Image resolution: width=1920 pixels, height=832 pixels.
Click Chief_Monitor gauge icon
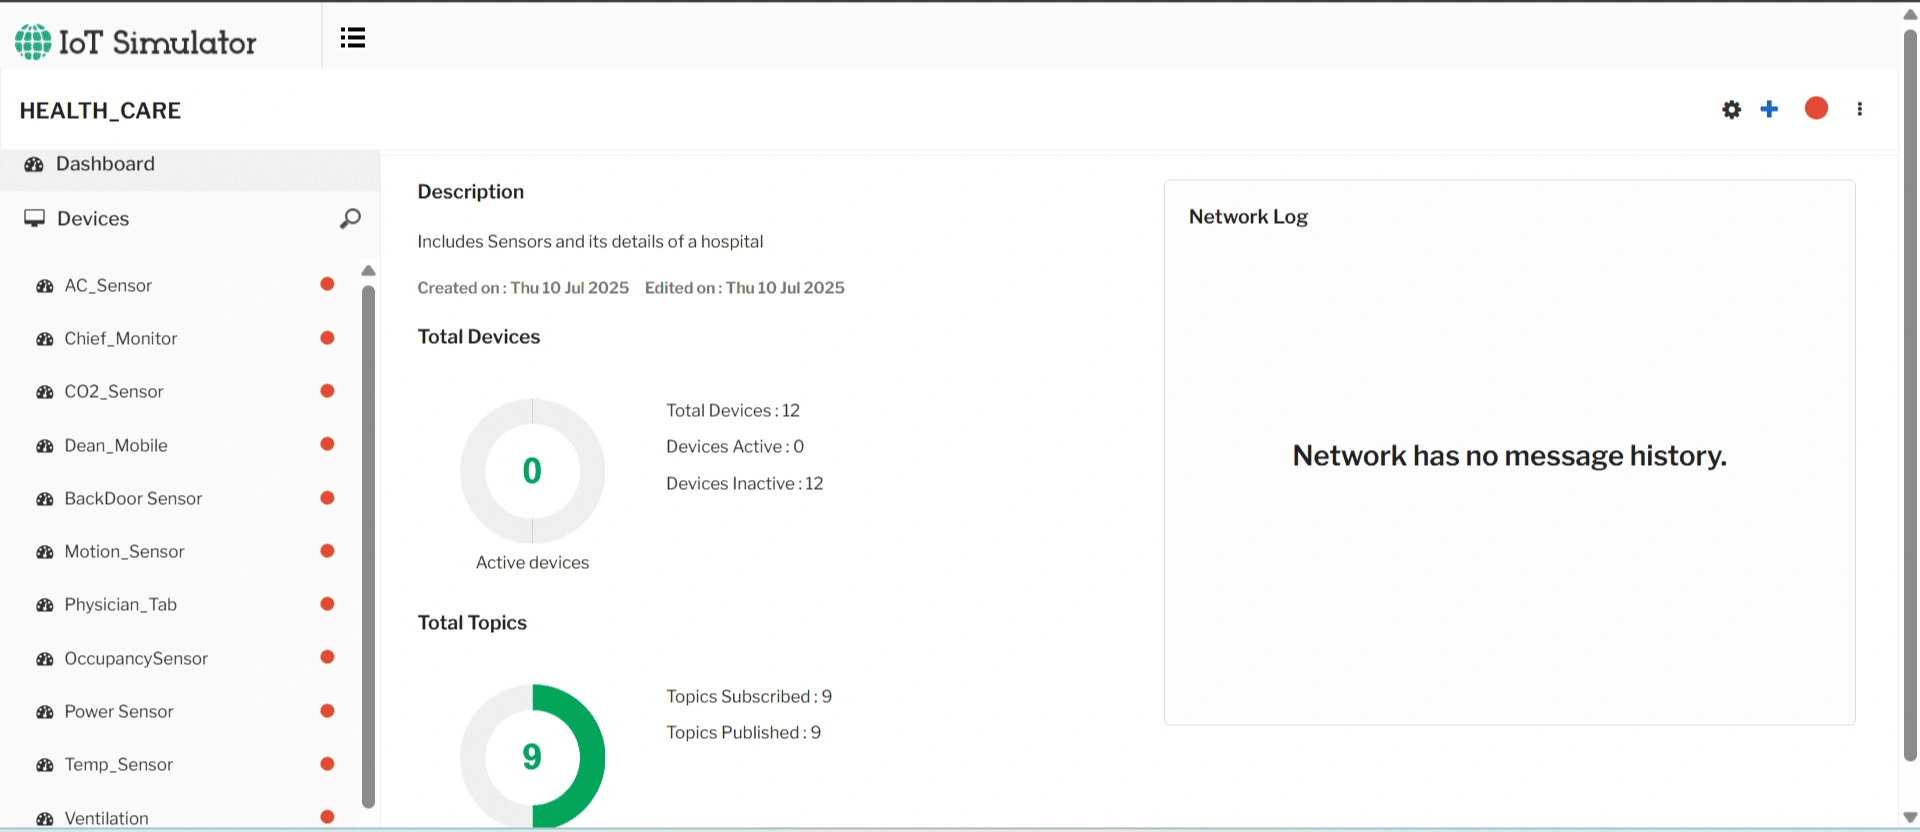pyautogui.click(x=45, y=339)
